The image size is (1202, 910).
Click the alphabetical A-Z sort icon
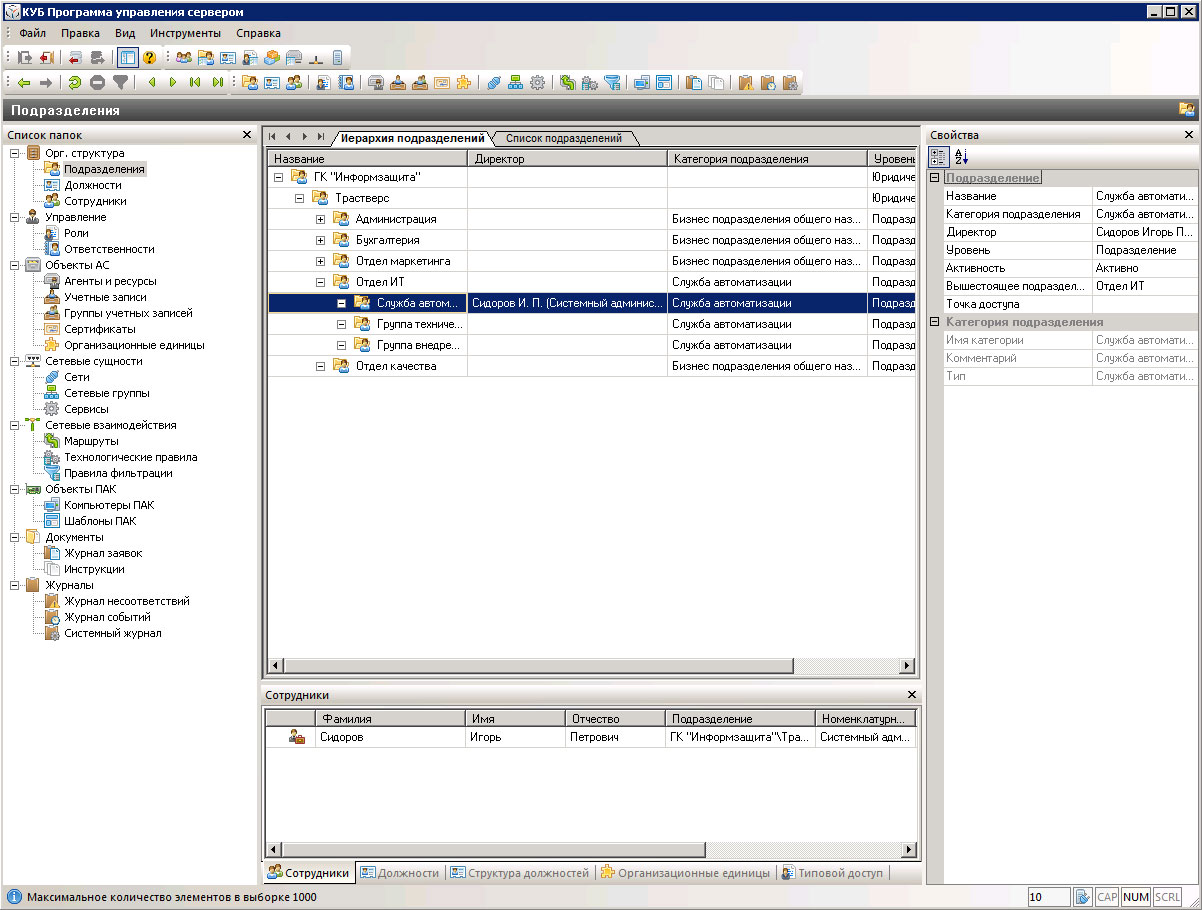tap(961, 157)
